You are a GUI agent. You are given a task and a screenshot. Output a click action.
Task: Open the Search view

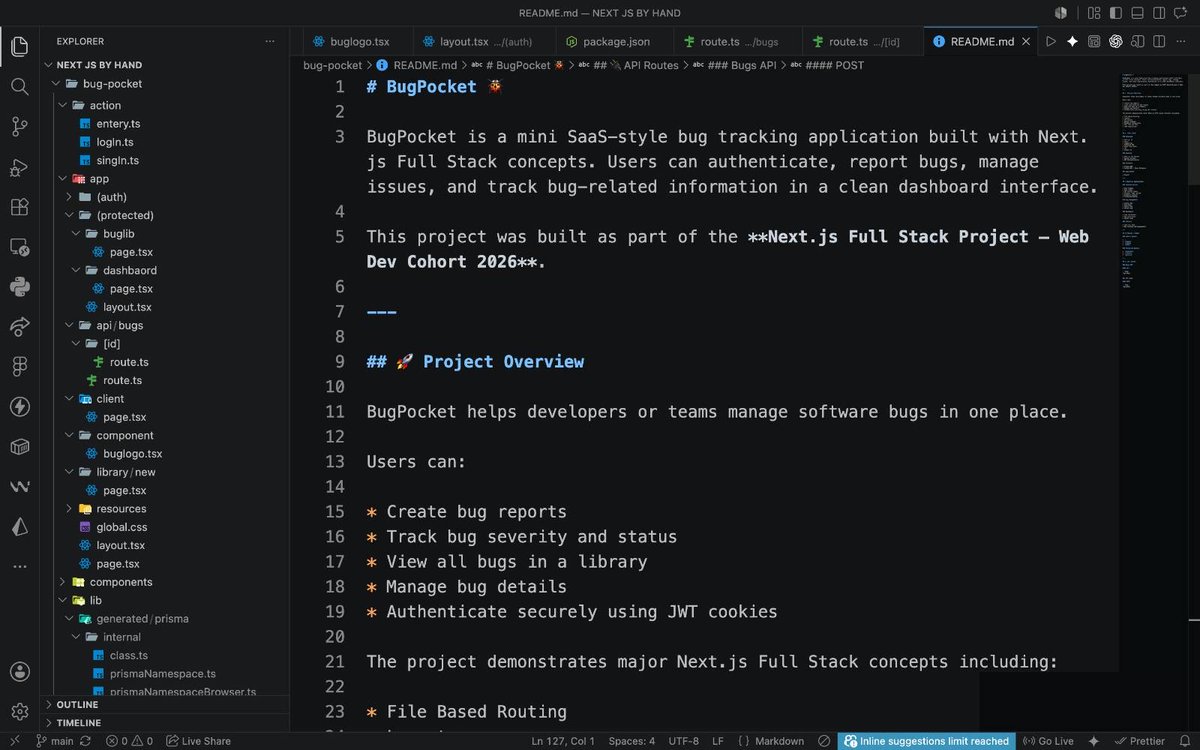click(19, 86)
